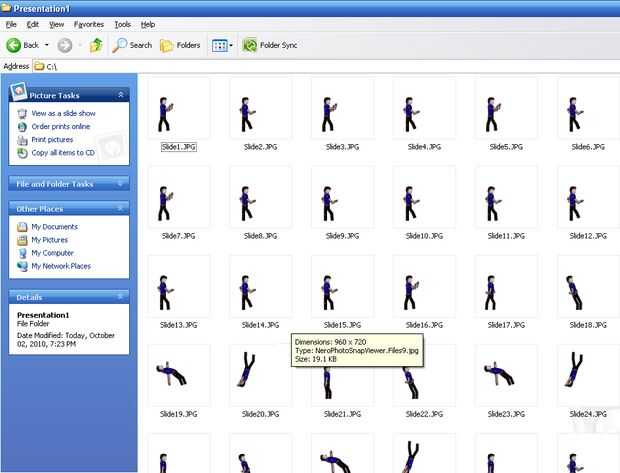The image size is (620, 473).
Task: Open My Pictures link
Action: click(49, 240)
